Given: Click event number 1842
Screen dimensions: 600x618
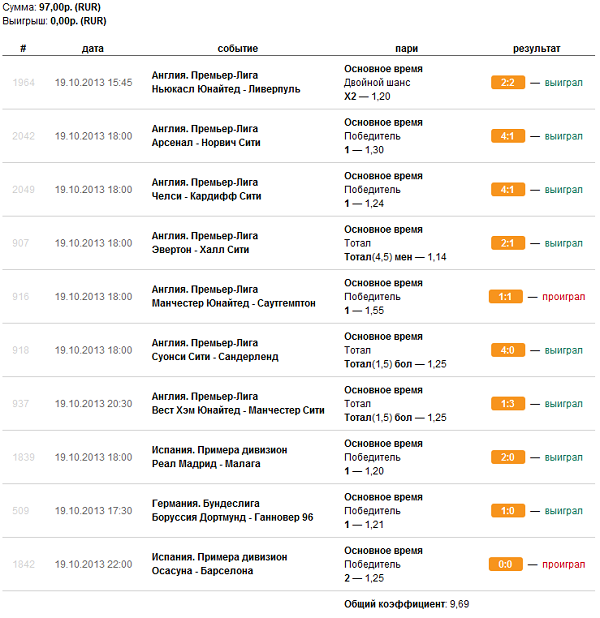Looking at the screenshot, I should point(23,564).
